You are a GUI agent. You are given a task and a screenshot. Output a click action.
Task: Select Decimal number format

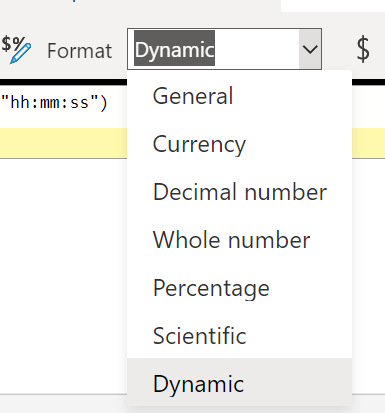coord(239,192)
